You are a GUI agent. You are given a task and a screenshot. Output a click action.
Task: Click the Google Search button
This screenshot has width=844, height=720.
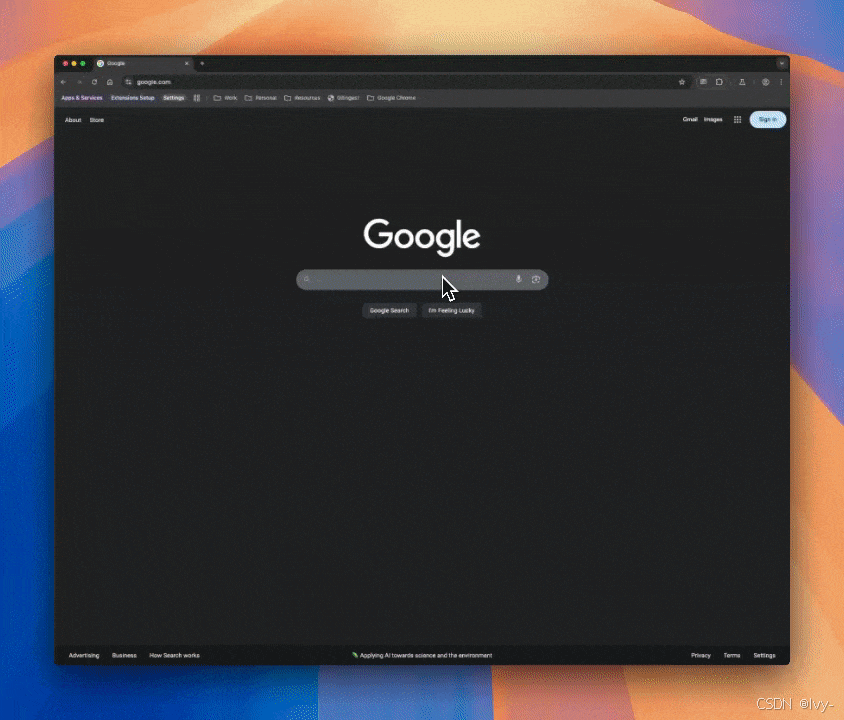389,310
